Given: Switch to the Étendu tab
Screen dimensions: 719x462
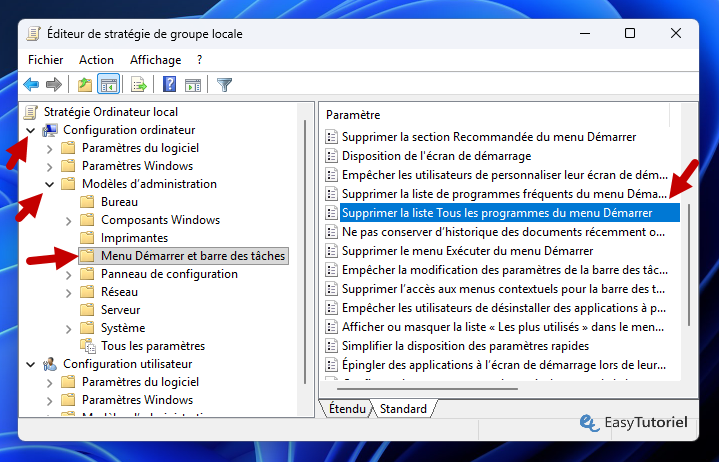Looking at the screenshot, I should (x=347, y=409).
